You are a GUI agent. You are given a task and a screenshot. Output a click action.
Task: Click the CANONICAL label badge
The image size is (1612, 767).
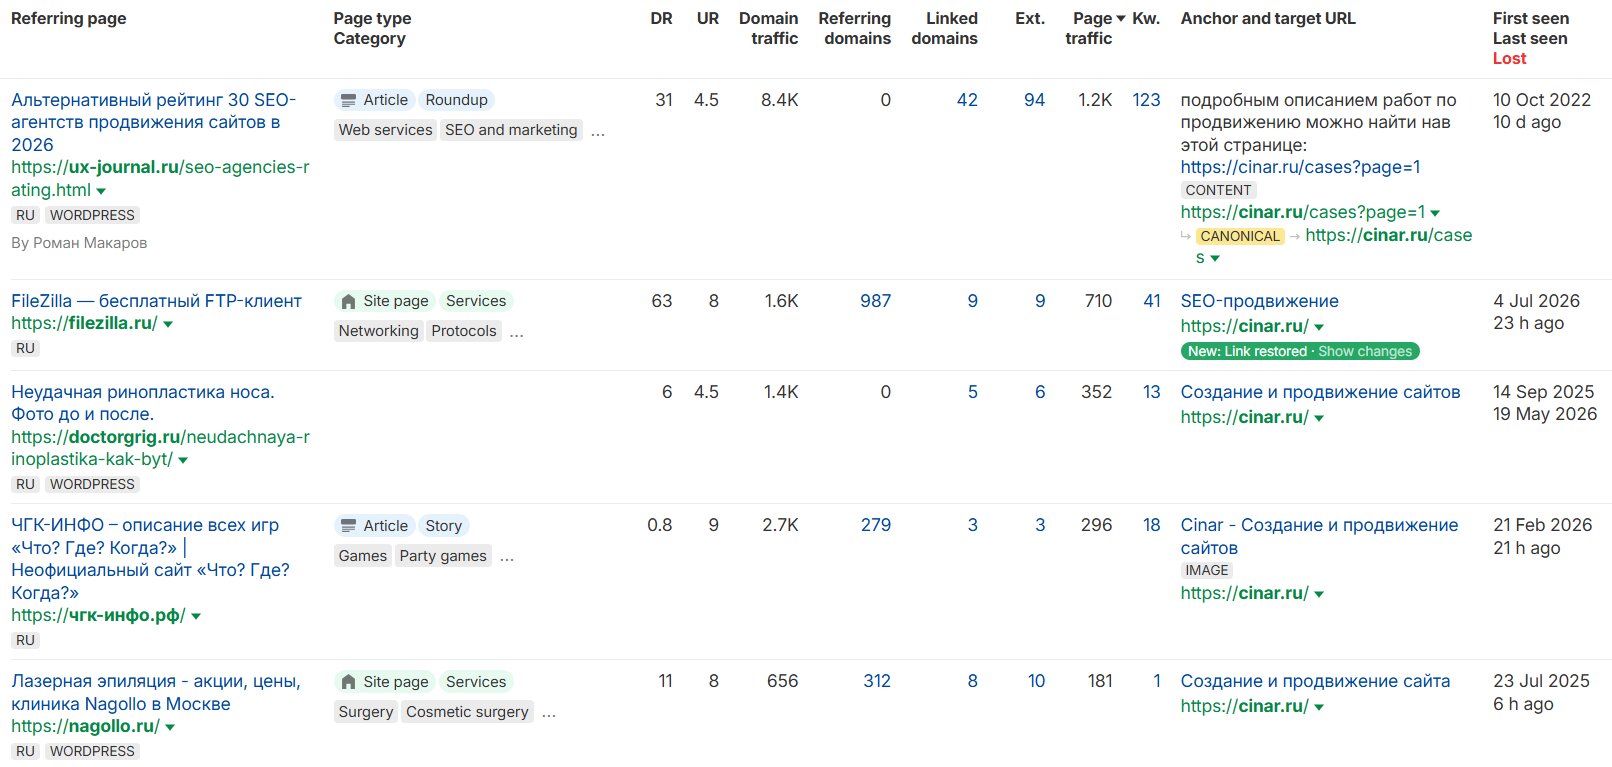click(x=1240, y=236)
